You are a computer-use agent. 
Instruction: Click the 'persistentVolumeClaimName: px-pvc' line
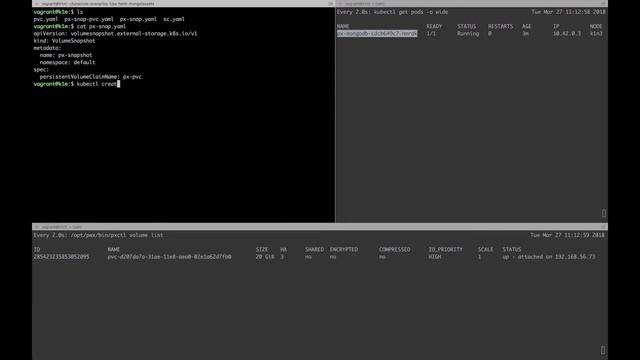[x=91, y=77]
